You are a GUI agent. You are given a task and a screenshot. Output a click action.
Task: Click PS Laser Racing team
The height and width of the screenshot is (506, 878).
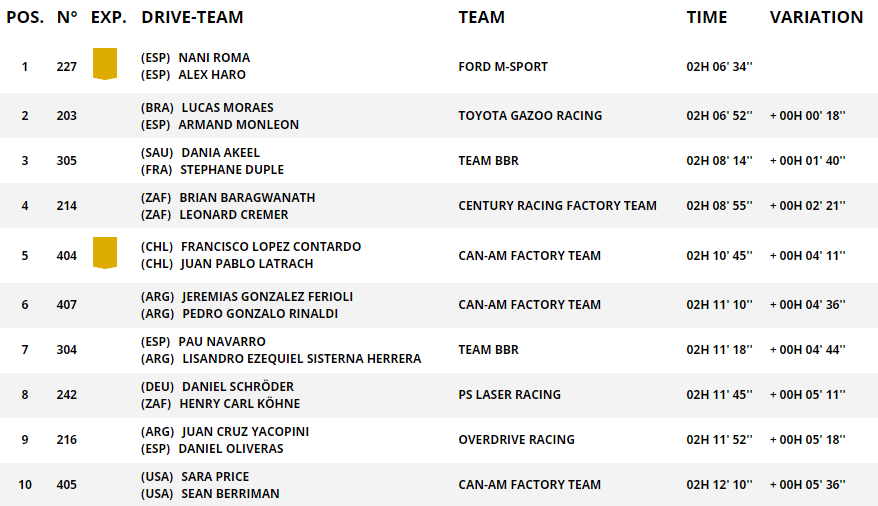tap(509, 395)
